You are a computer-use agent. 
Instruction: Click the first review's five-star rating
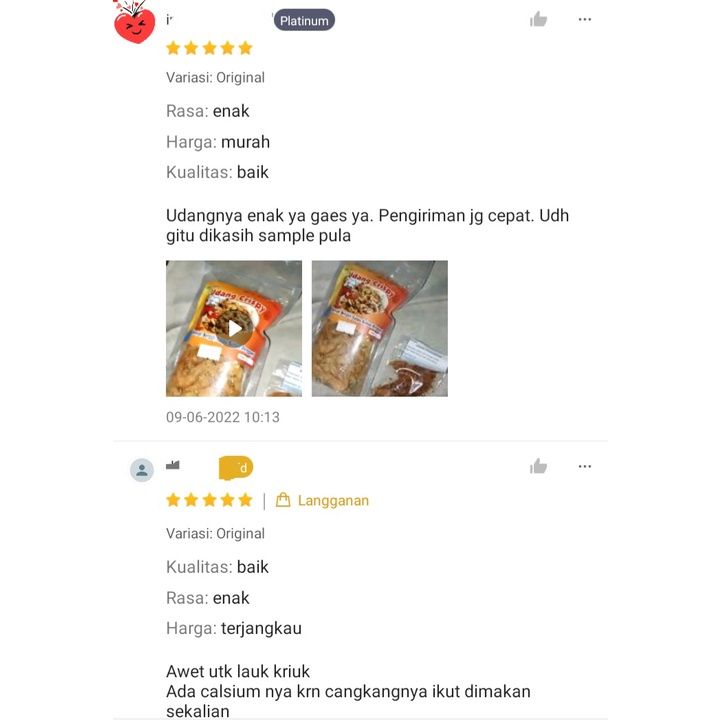(x=209, y=48)
